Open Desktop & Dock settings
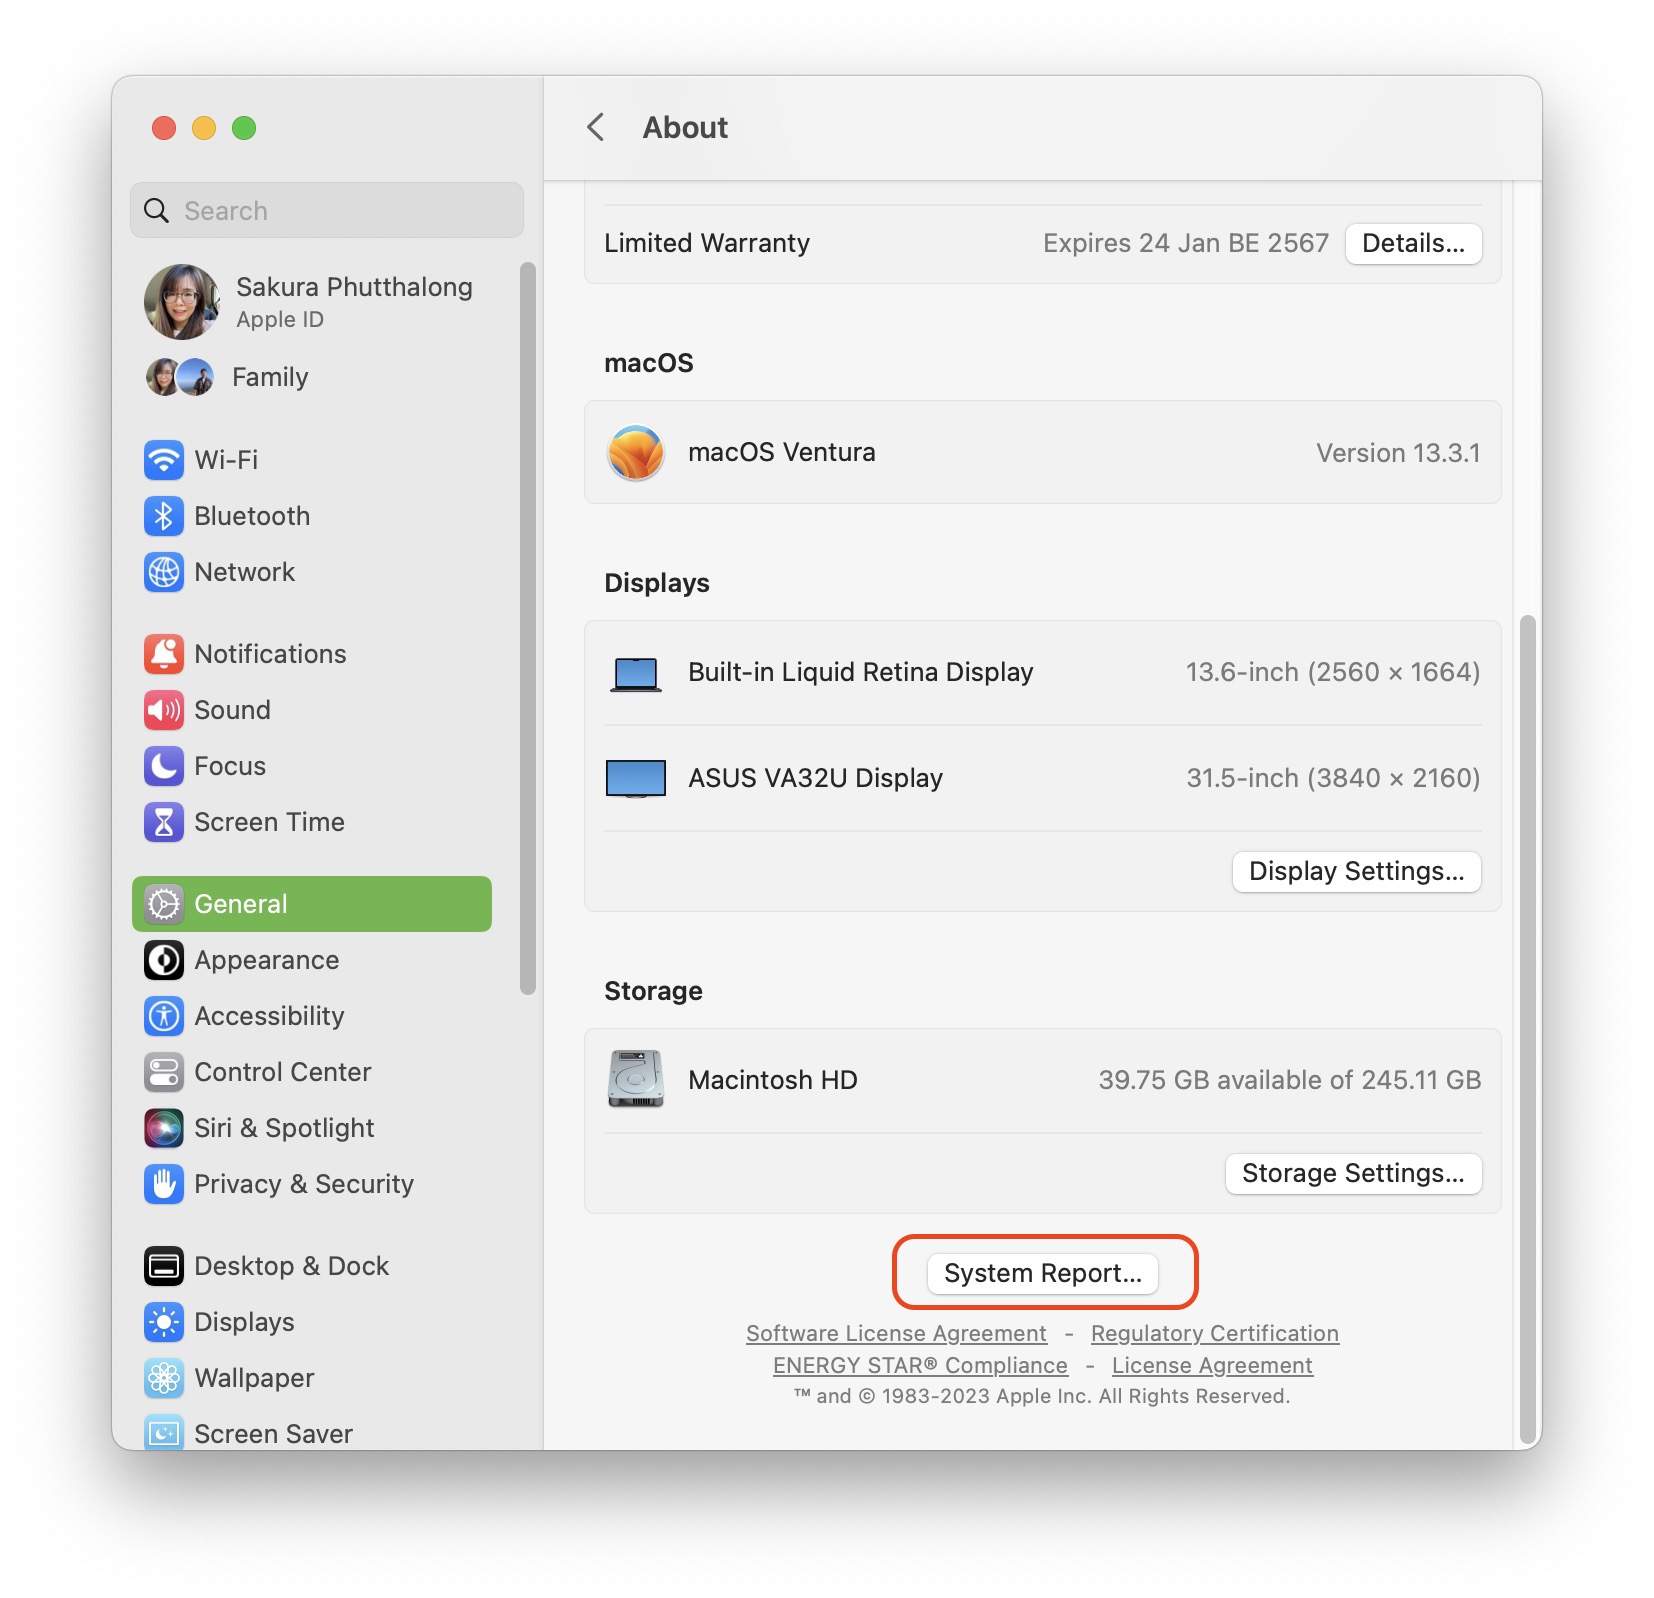Image resolution: width=1654 pixels, height=1598 pixels. tap(290, 1266)
